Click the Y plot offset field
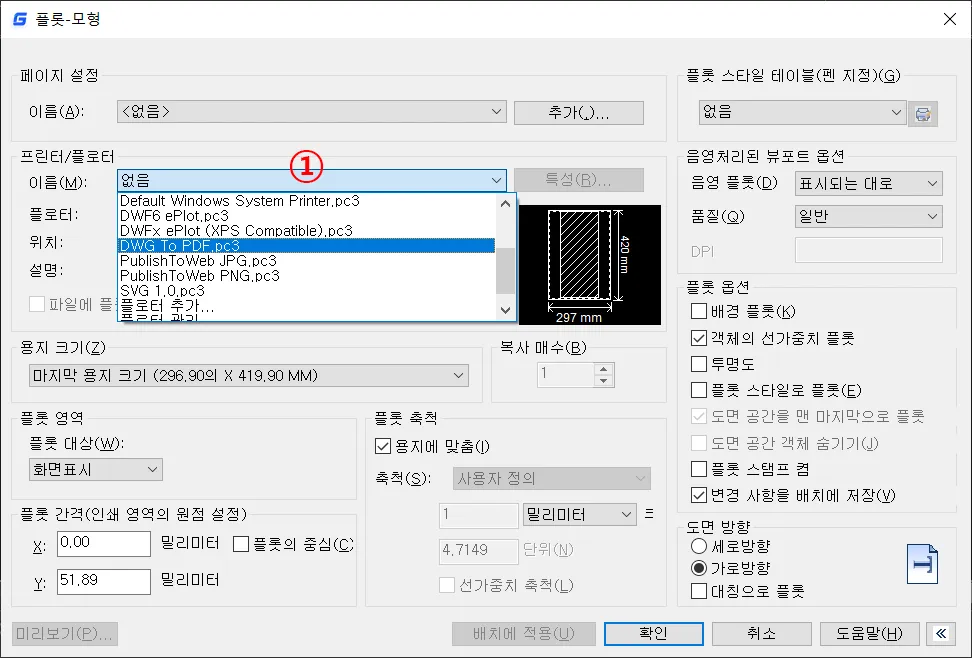 pos(104,581)
